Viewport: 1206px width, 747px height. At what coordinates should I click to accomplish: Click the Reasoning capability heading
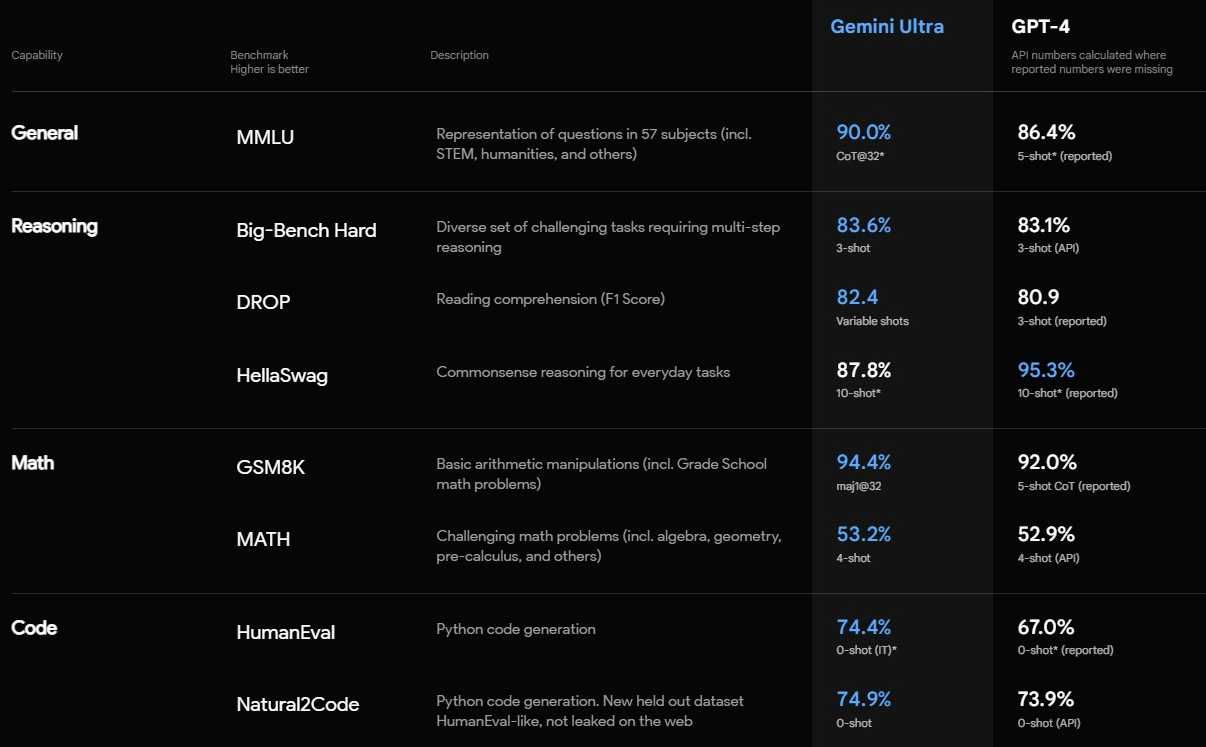tap(54, 226)
